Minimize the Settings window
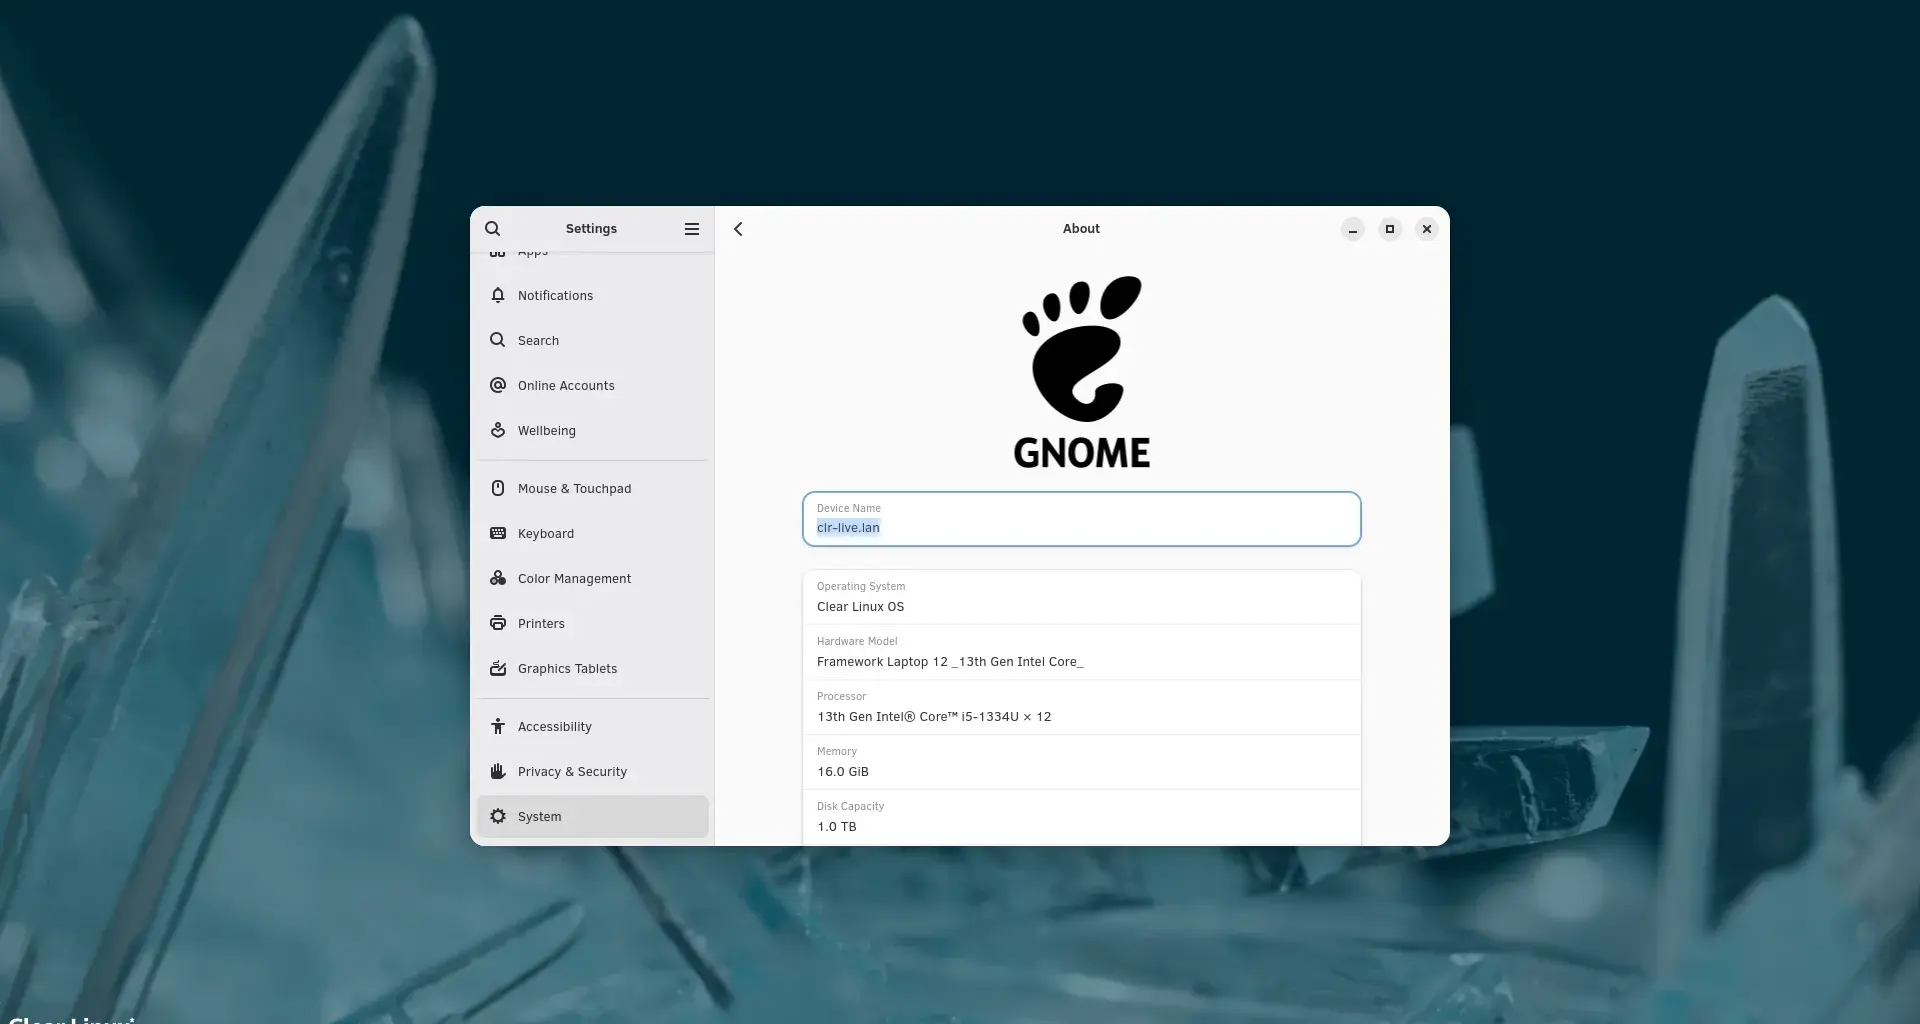This screenshot has width=1920, height=1024. (x=1352, y=229)
